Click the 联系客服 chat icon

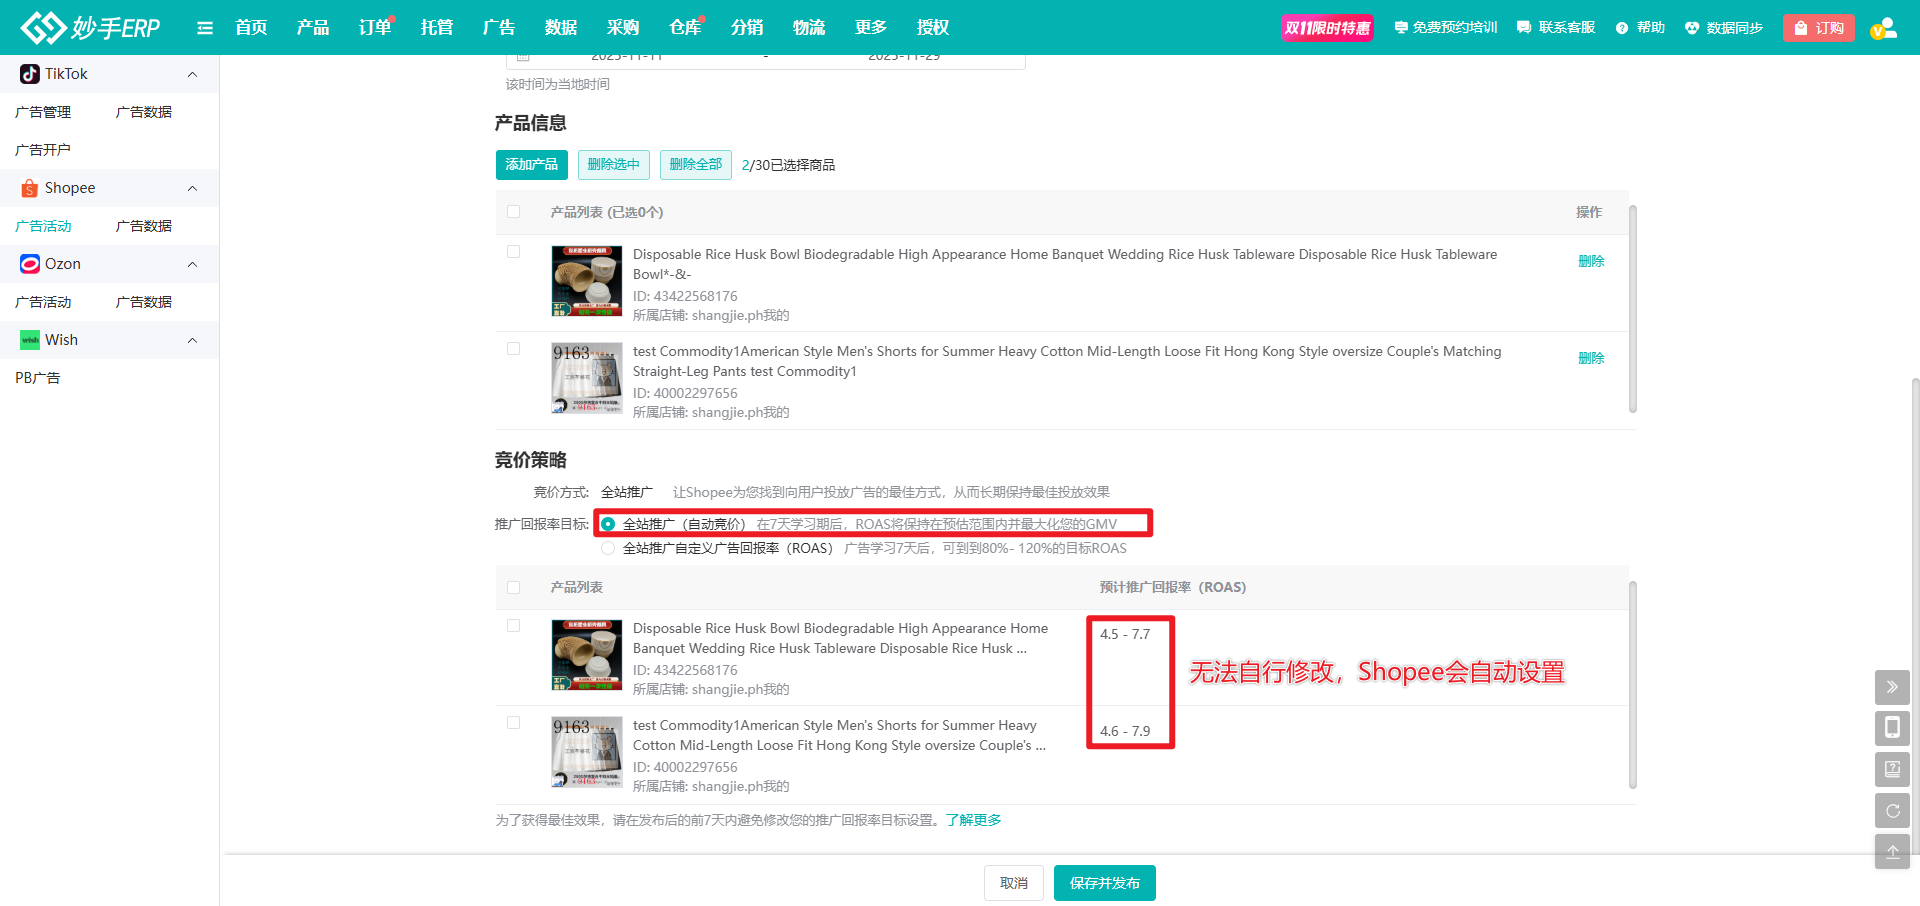point(1524,28)
